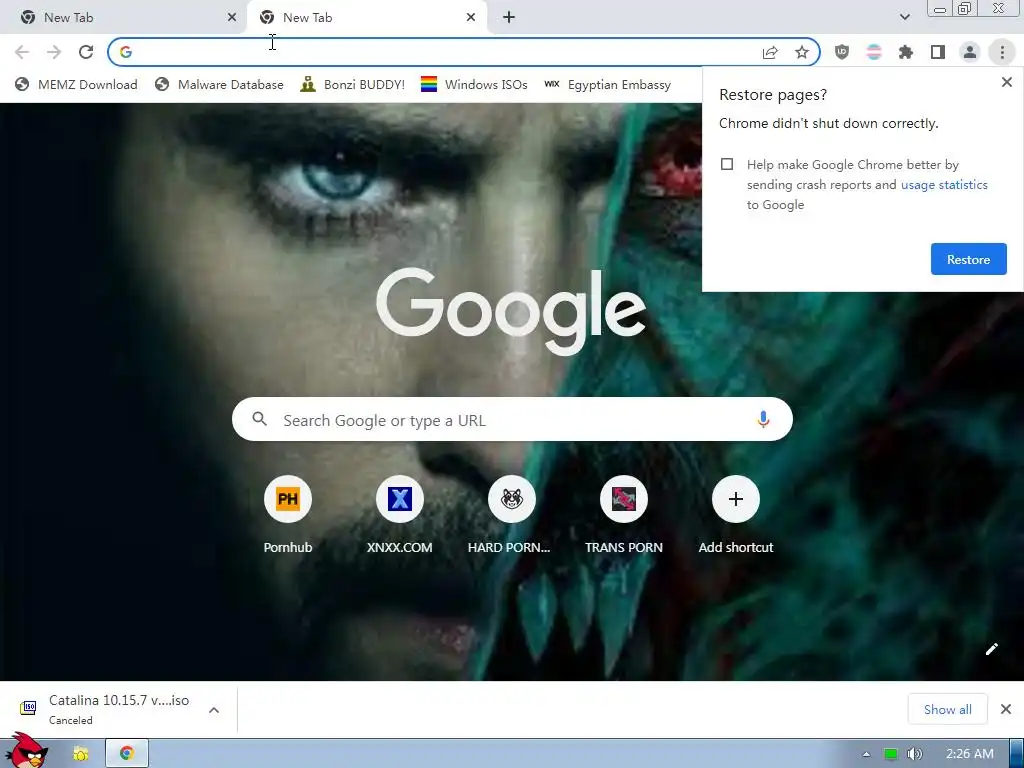Click the taskbar clock 2:26 AM
The image size is (1024, 768).
click(x=969, y=754)
